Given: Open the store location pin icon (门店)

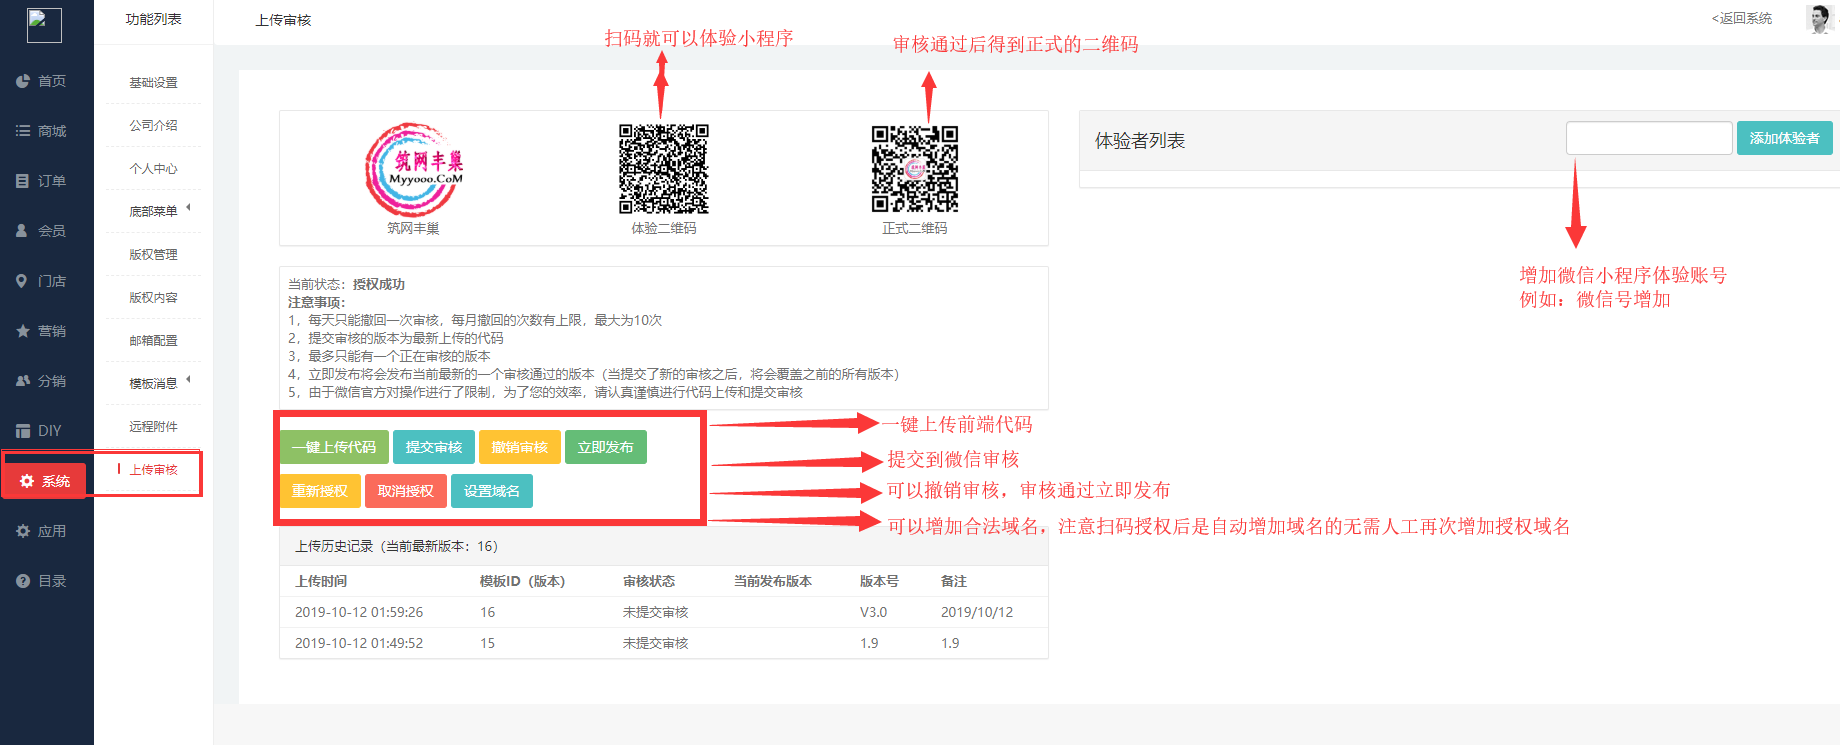Looking at the screenshot, I should point(23,281).
